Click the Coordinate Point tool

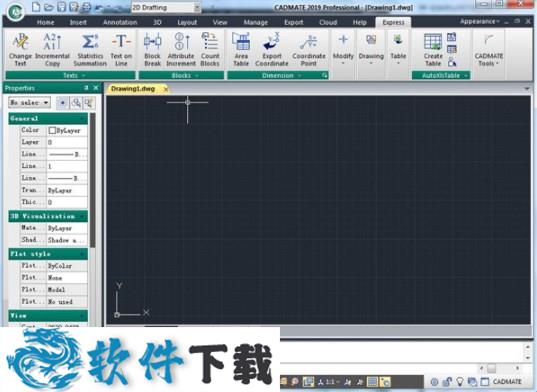coord(309,50)
